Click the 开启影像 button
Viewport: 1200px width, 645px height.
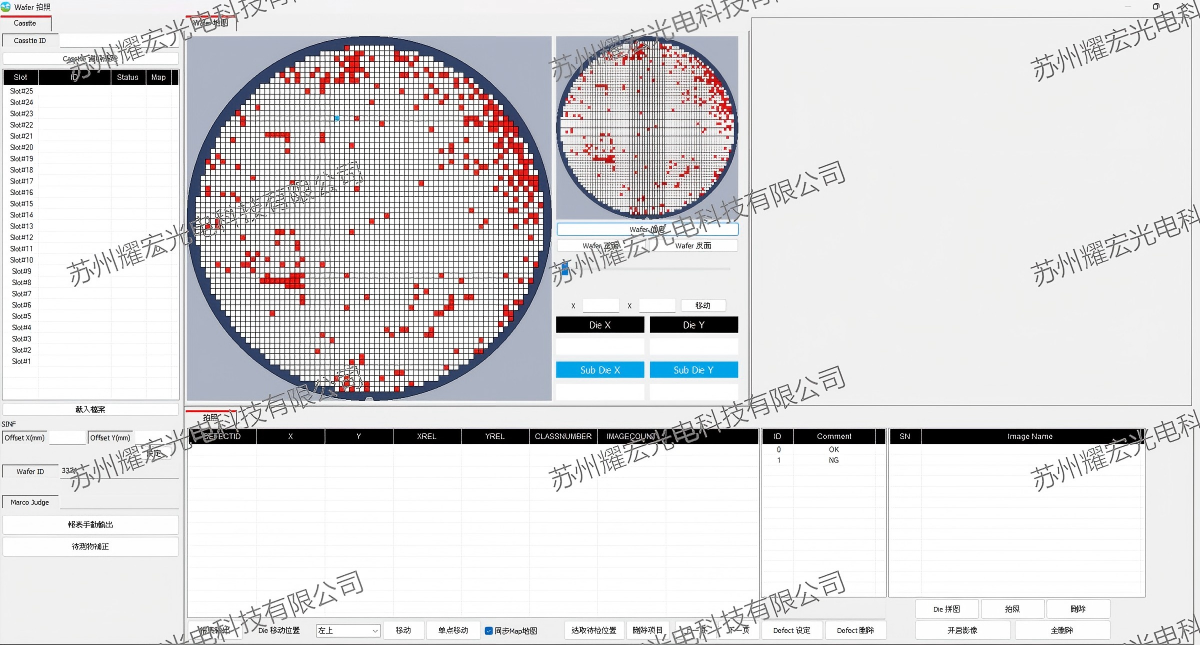click(963, 631)
